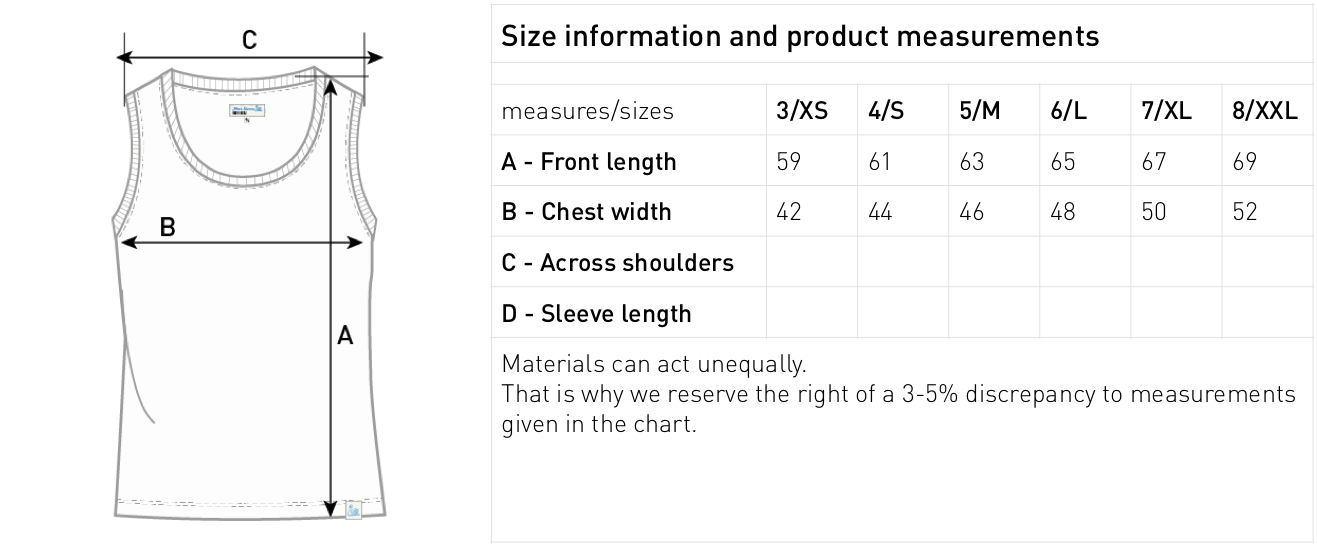Click the 'Size information and product measurements' title
1317x547 pixels.
(x=799, y=37)
